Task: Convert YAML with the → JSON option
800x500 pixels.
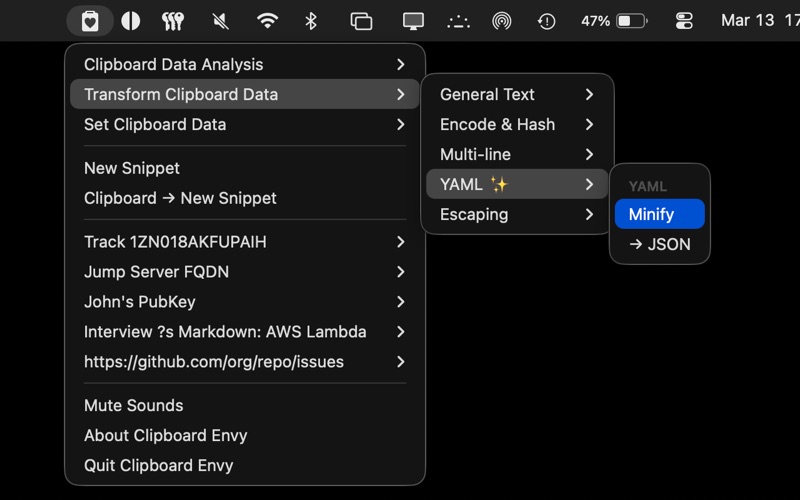Action: [660, 244]
